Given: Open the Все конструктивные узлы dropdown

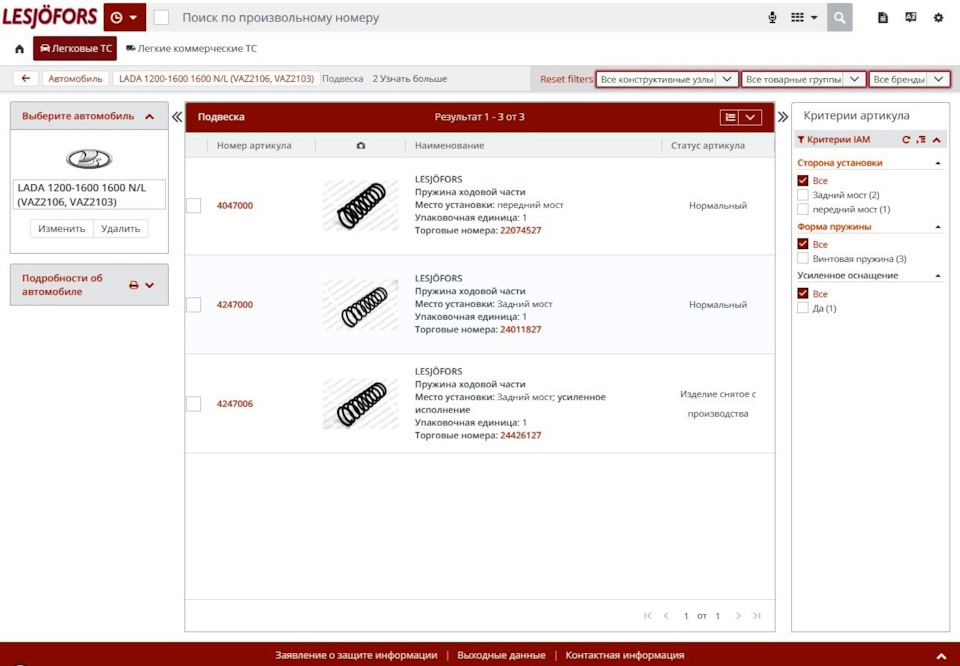Looking at the screenshot, I should coord(667,80).
